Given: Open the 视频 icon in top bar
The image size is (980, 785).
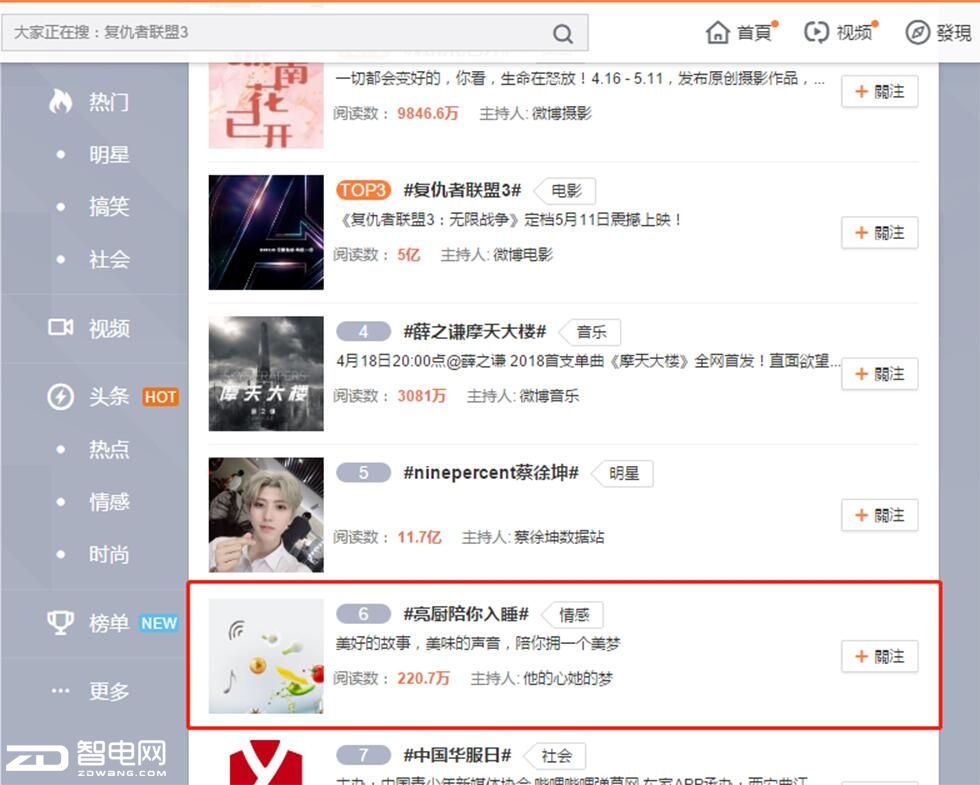Looking at the screenshot, I should (x=816, y=32).
